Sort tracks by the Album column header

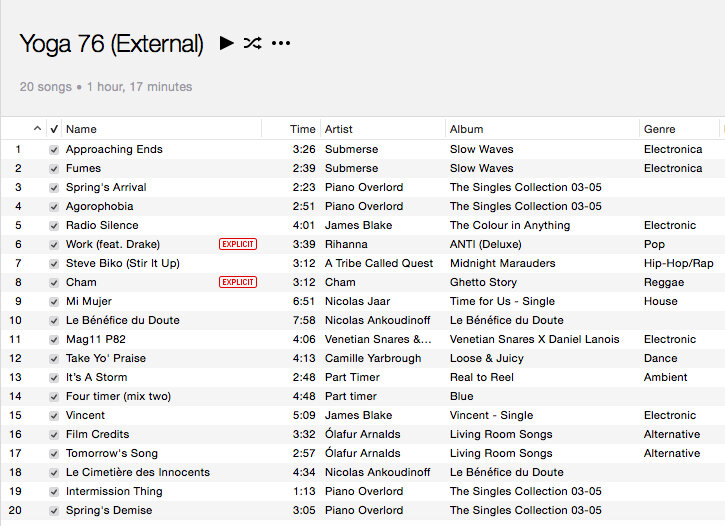tap(467, 129)
